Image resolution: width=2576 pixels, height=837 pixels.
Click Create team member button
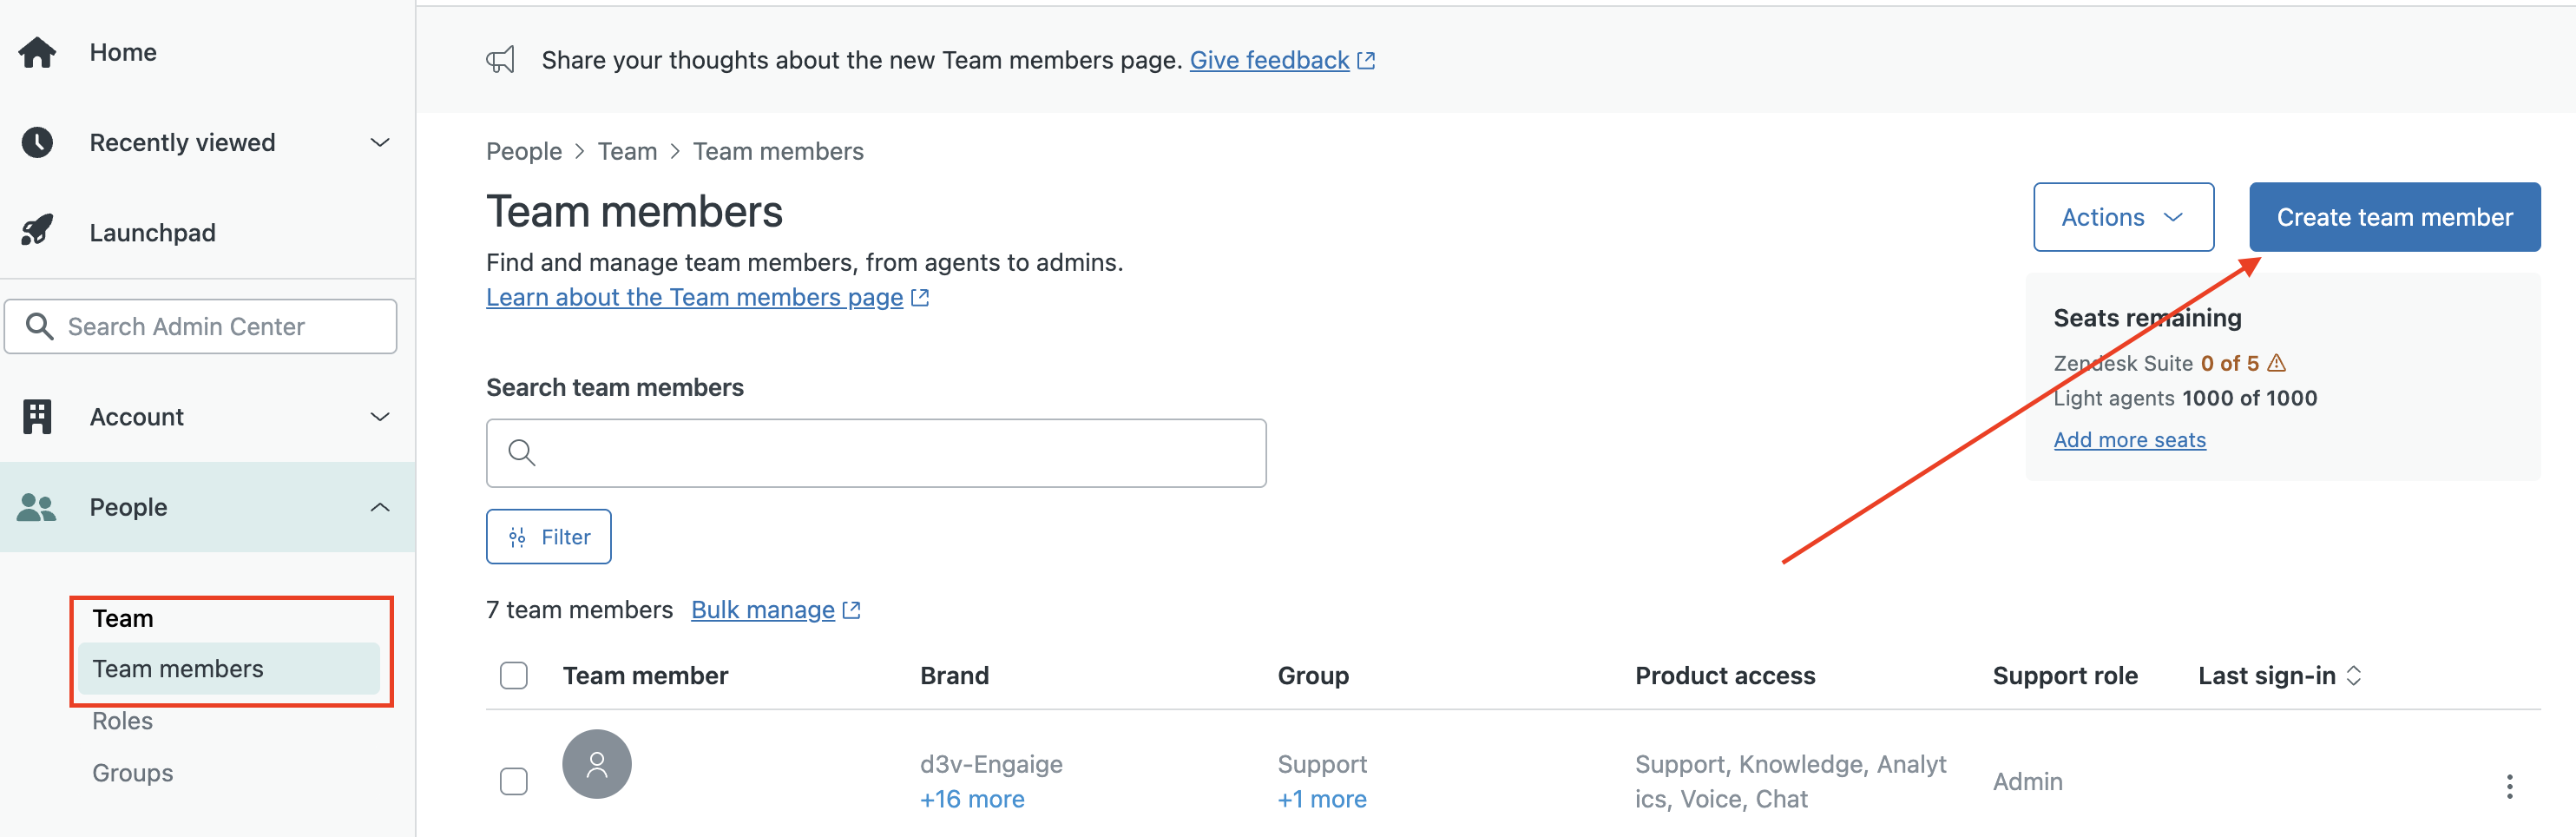pos(2394,217)
